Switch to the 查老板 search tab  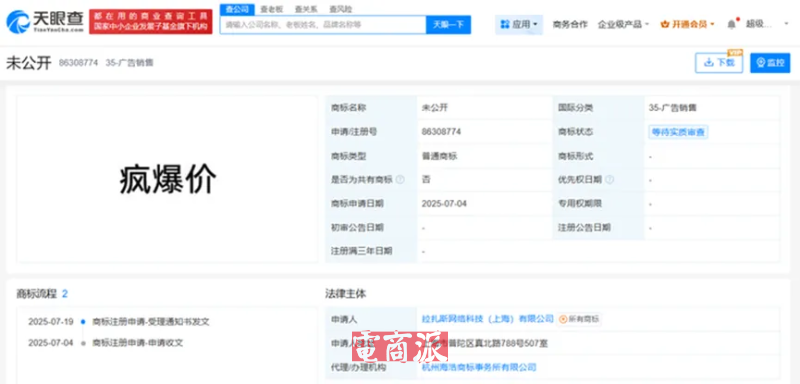[270, 9]
